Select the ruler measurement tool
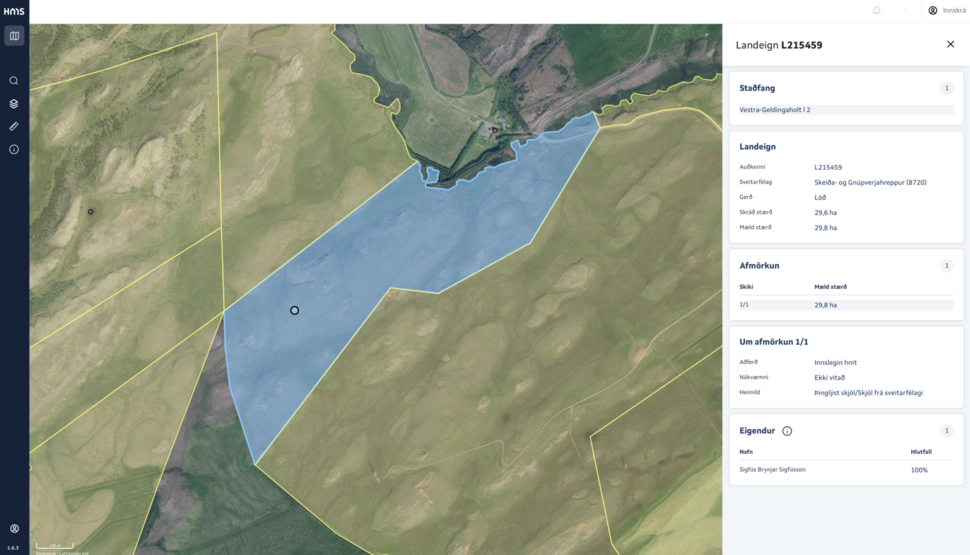The width and height of the screenshot is (970, 555). (x=14, y=126)
